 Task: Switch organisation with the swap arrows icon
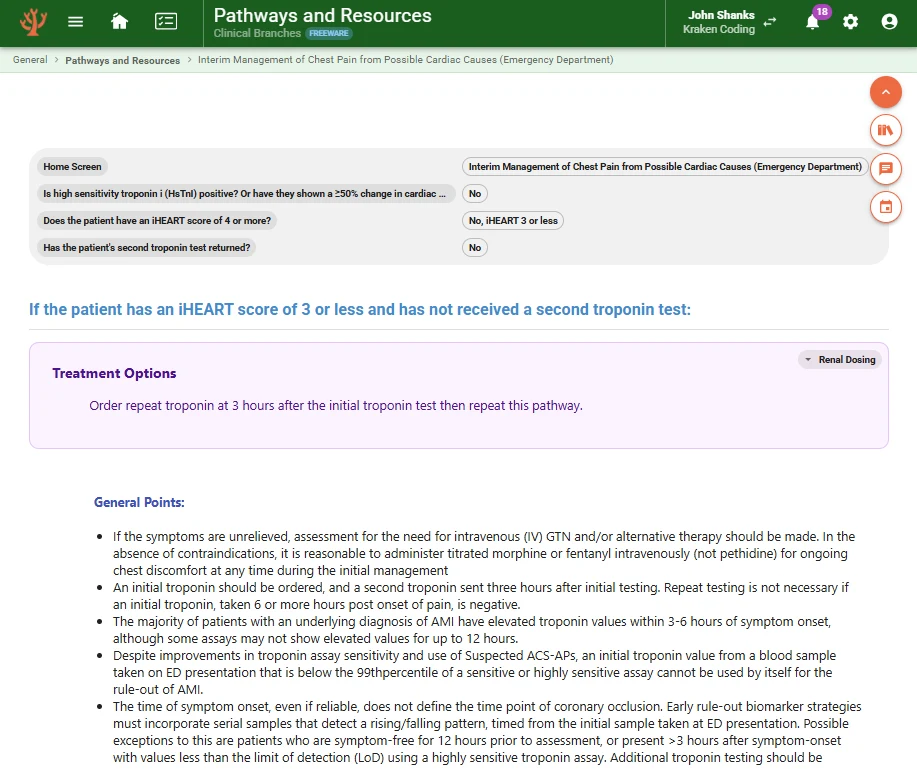pyautogui.click(x=770, y=22)
